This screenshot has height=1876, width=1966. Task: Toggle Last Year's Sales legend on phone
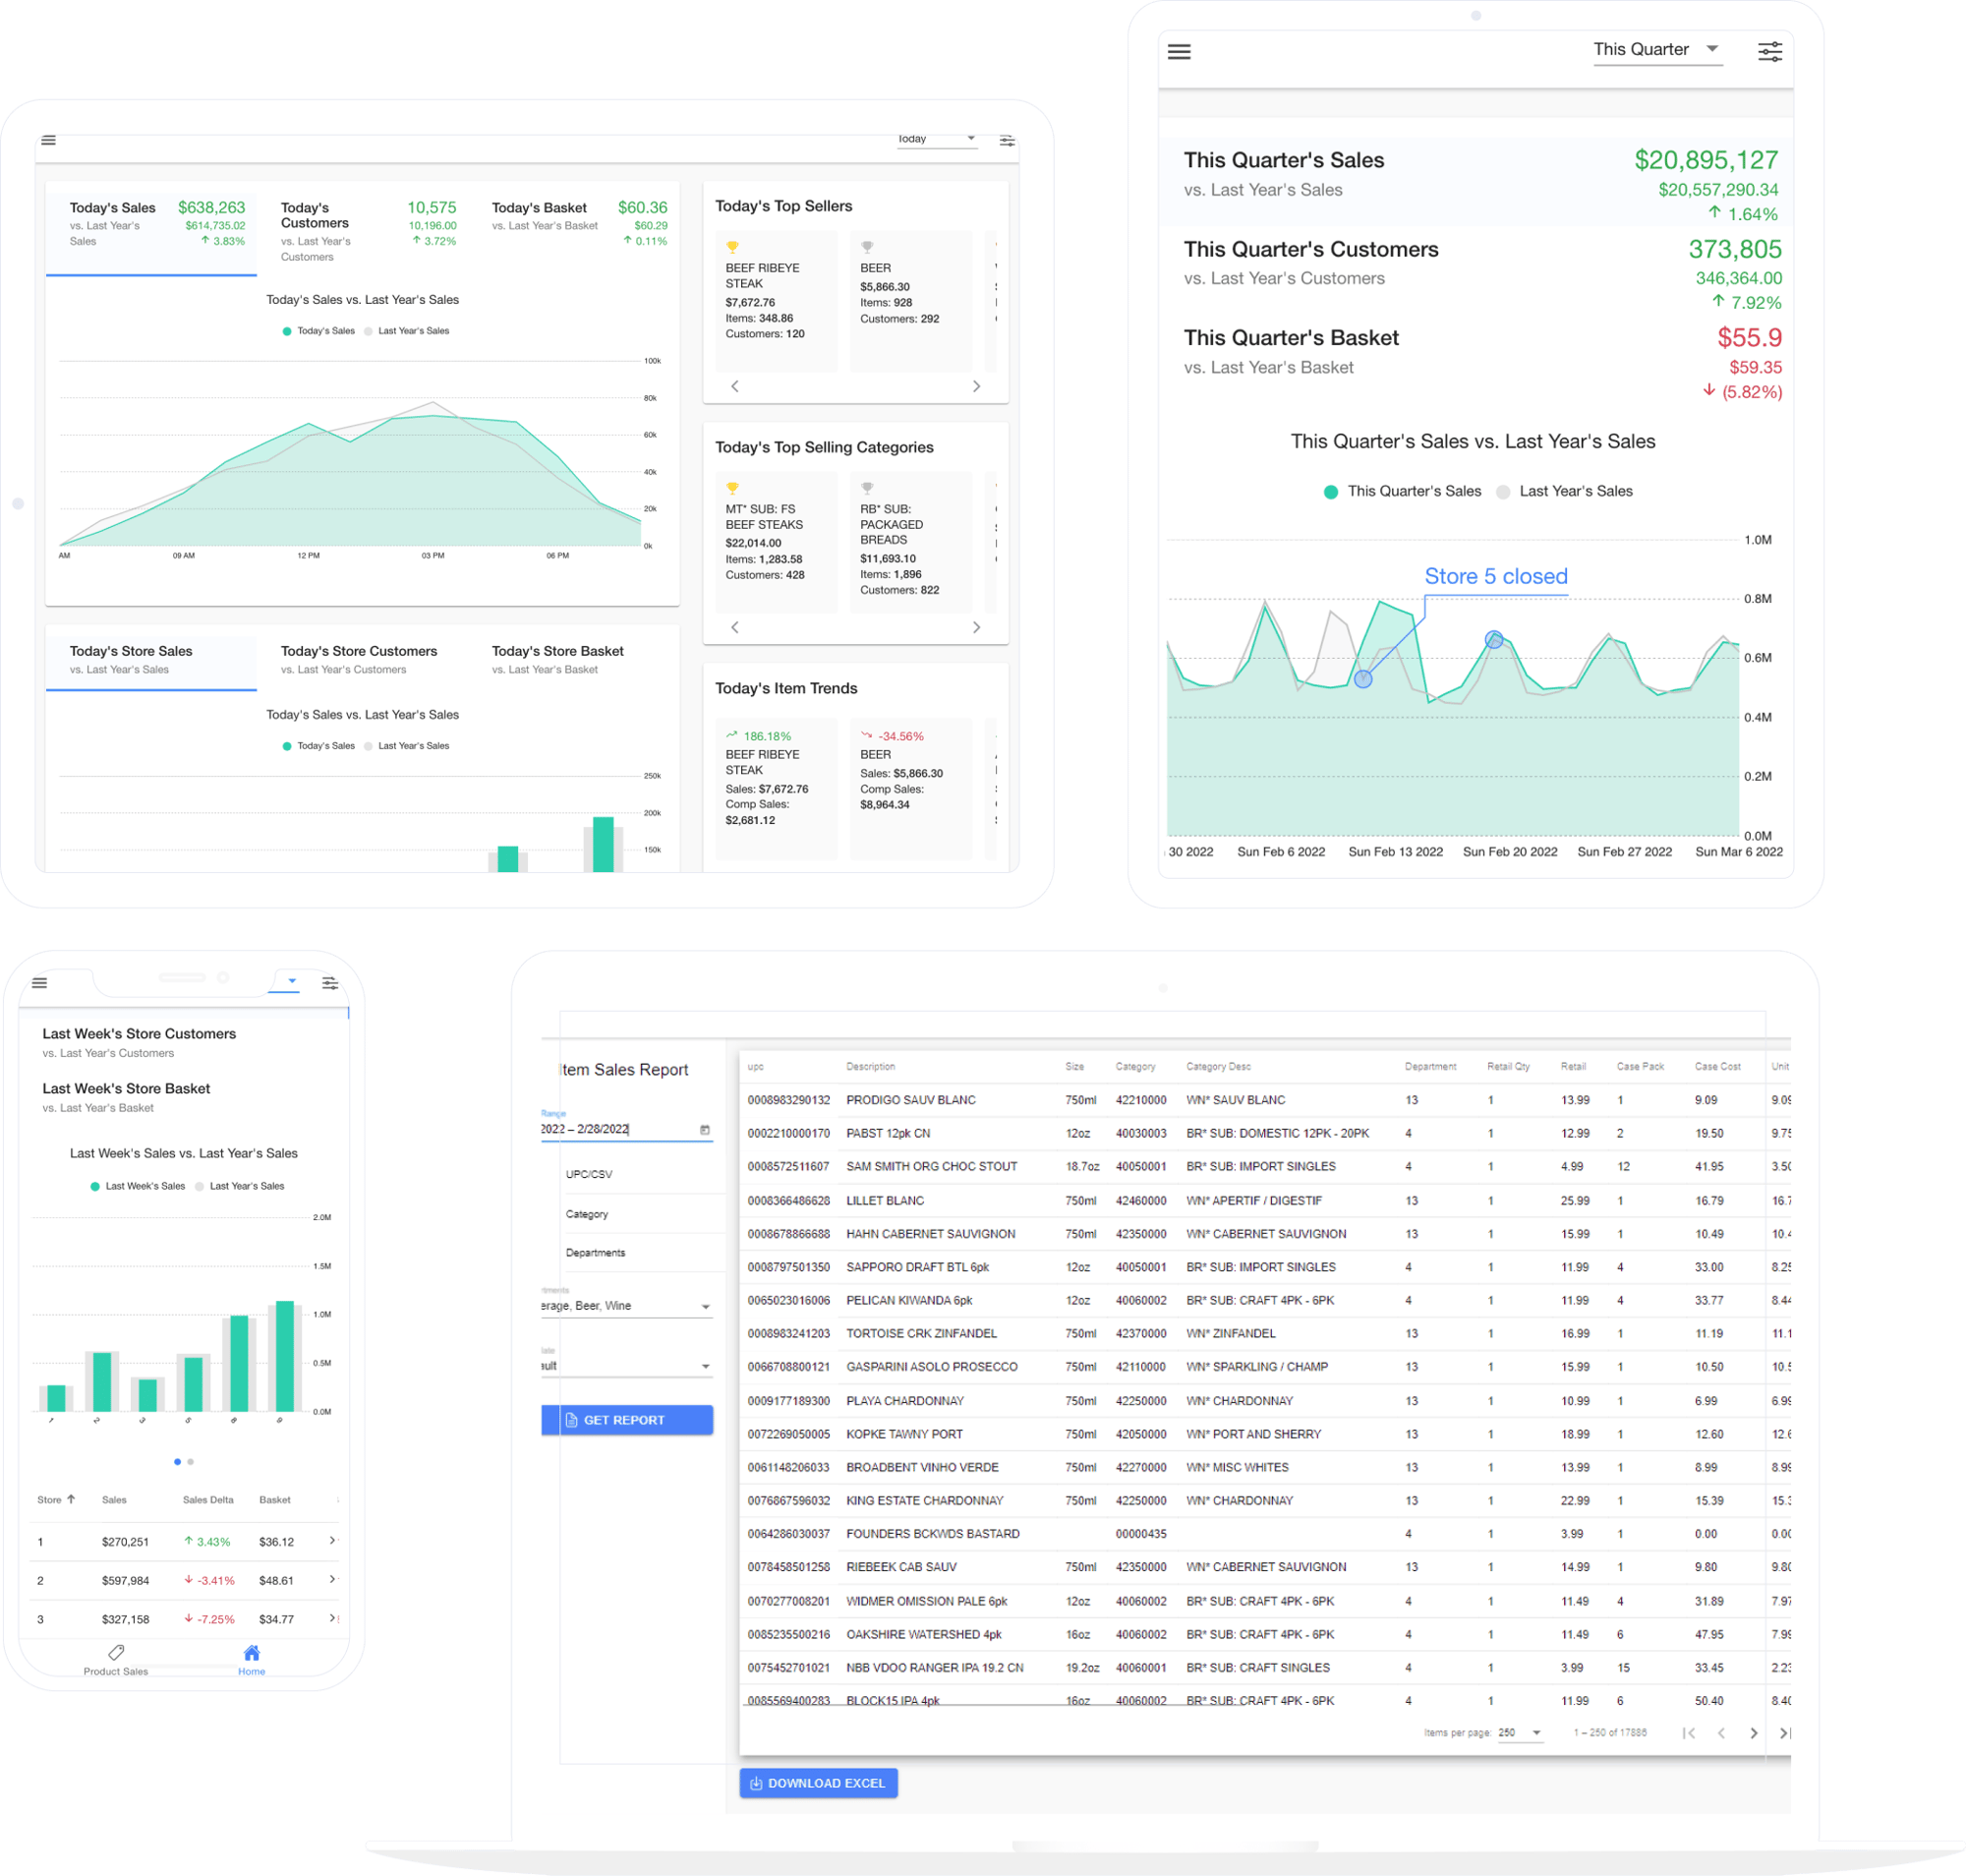click(240, 1186)
